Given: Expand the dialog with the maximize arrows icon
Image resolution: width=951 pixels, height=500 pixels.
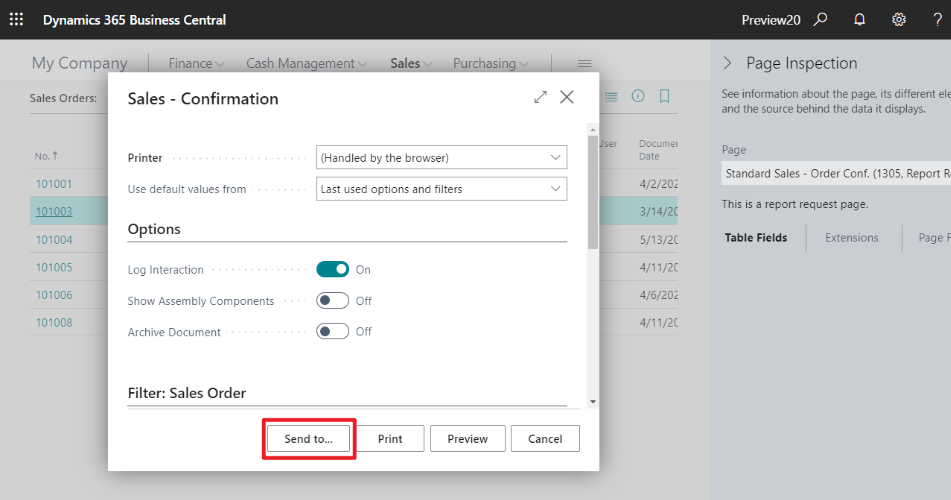Looking at the screenshot, I should [540, 97].
